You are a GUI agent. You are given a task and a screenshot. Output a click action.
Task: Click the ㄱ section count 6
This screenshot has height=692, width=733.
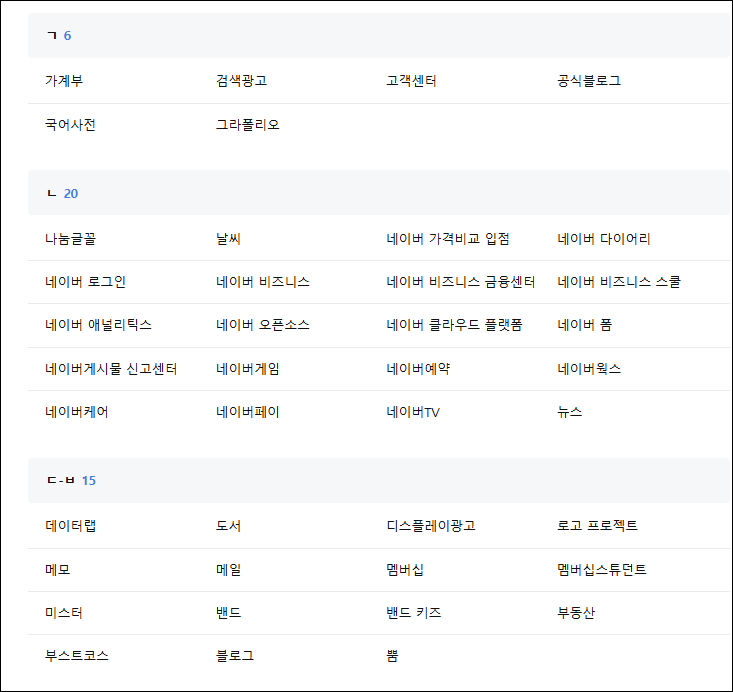coord(67,36)
